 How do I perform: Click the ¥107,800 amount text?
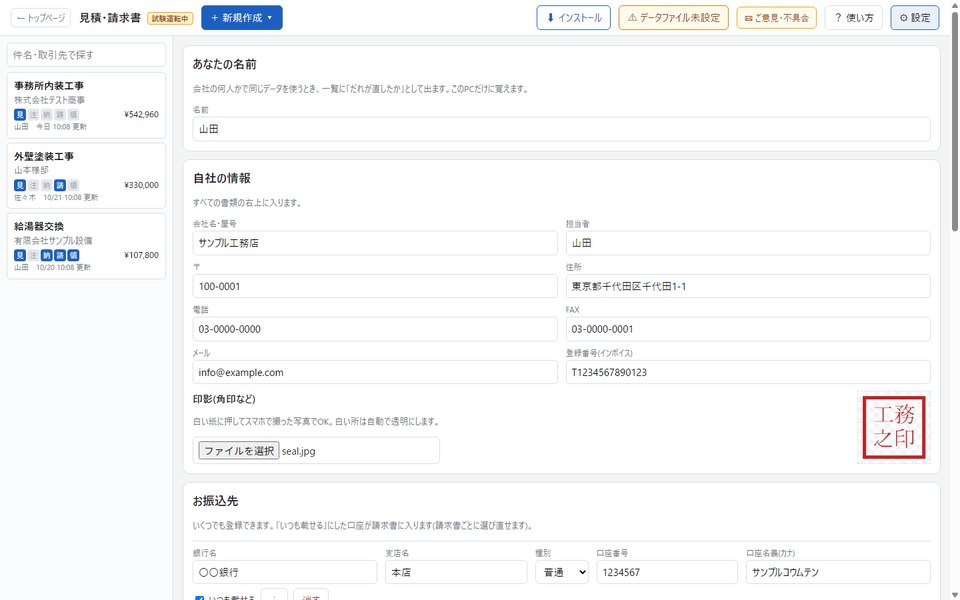[x=141, y=255]
